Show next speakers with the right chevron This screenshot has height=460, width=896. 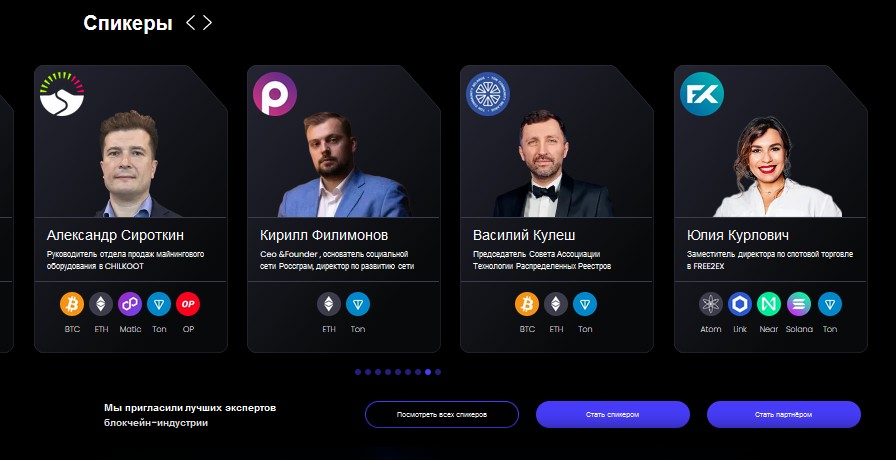coord(207,23)
